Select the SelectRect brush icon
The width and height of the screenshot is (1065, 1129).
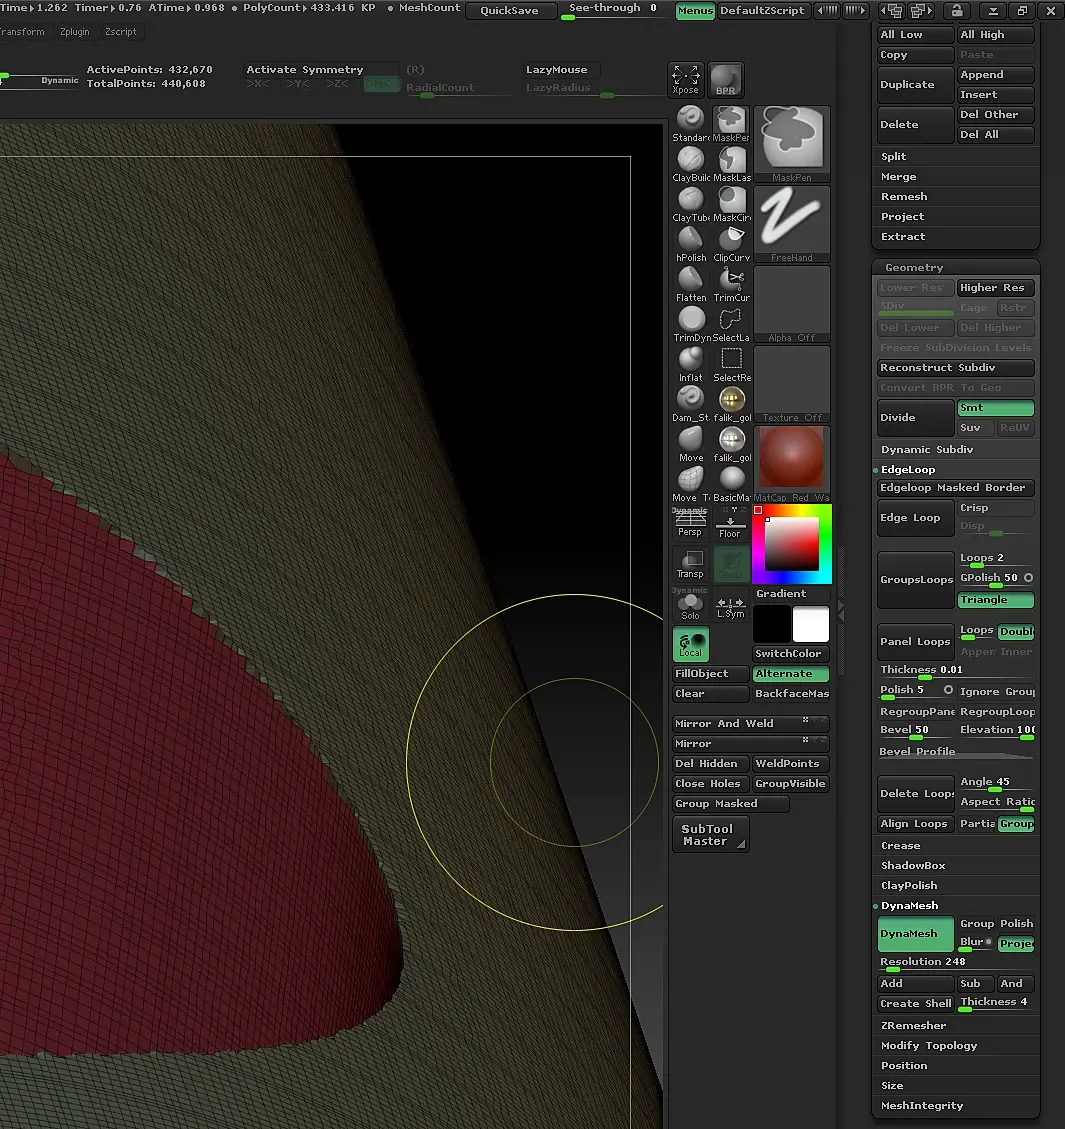click(x=732, y=360)
